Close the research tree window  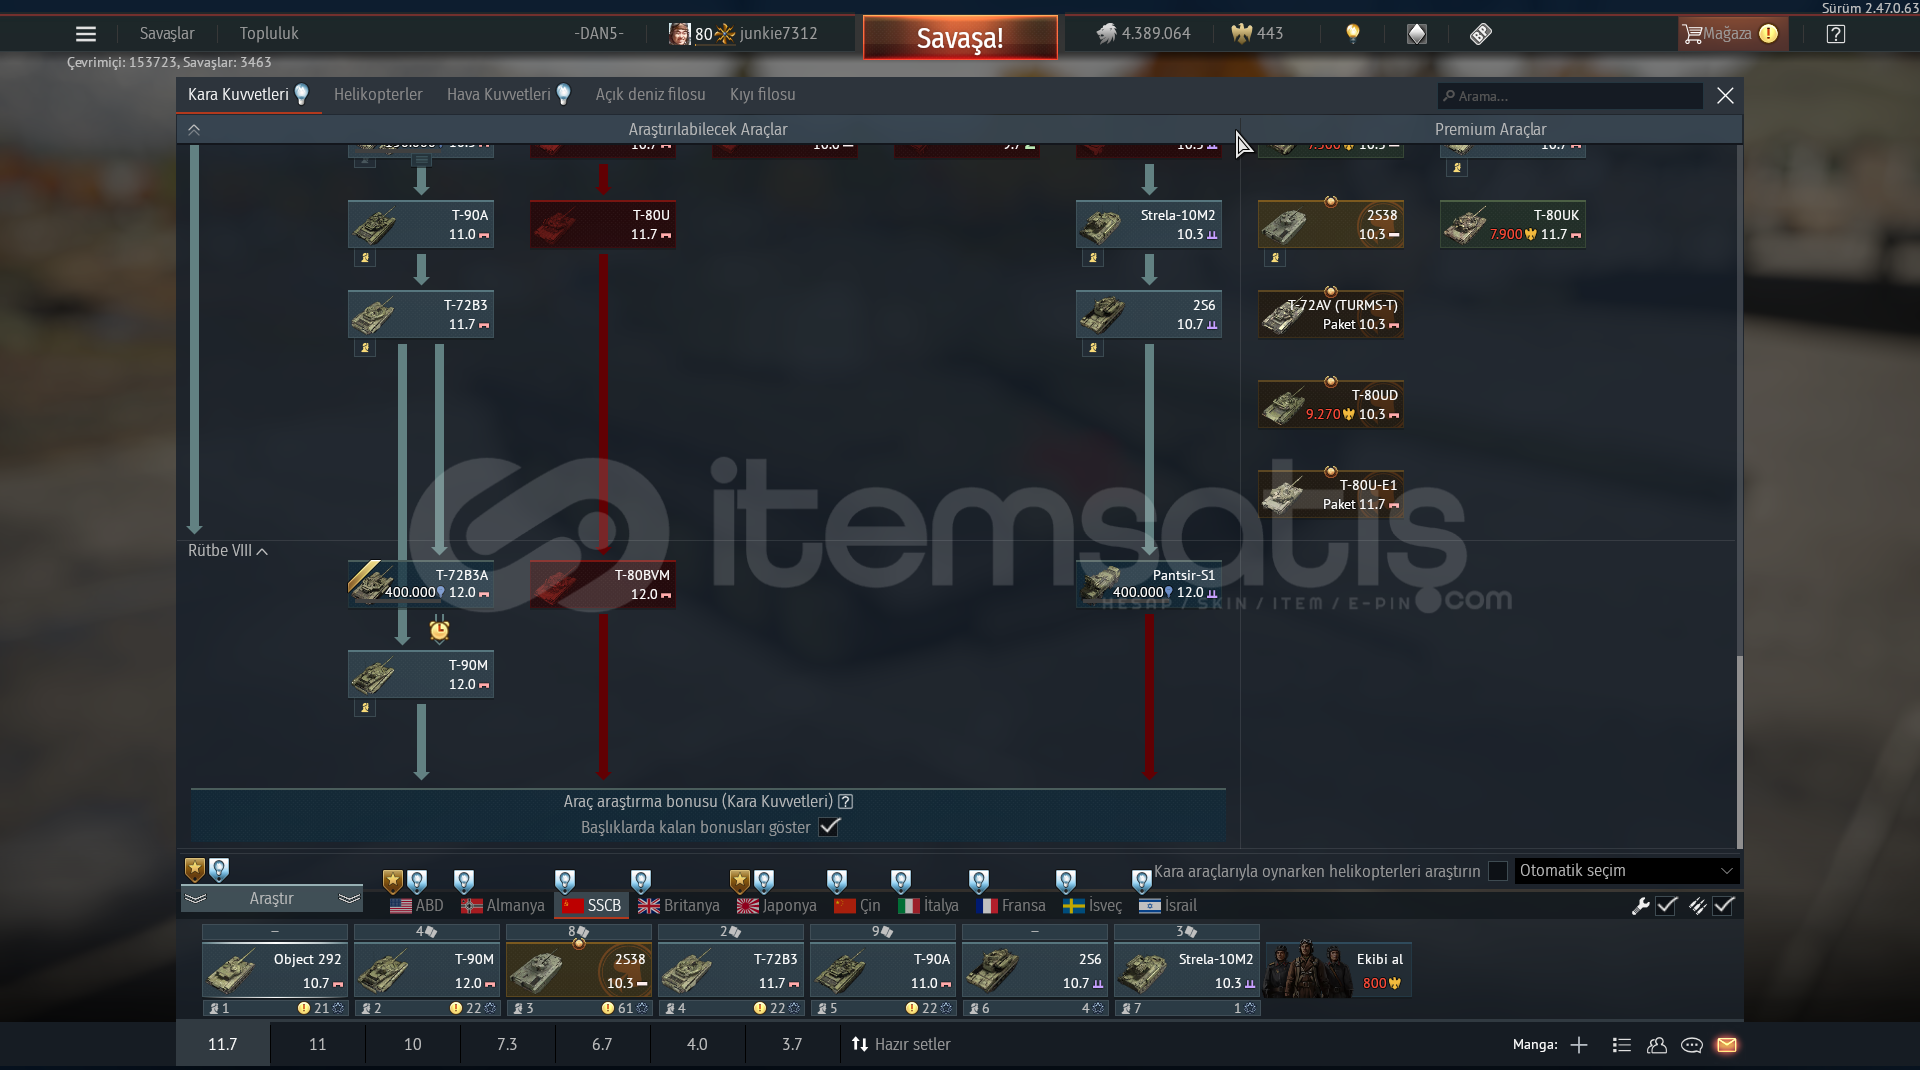click(x=1725, y=95)
